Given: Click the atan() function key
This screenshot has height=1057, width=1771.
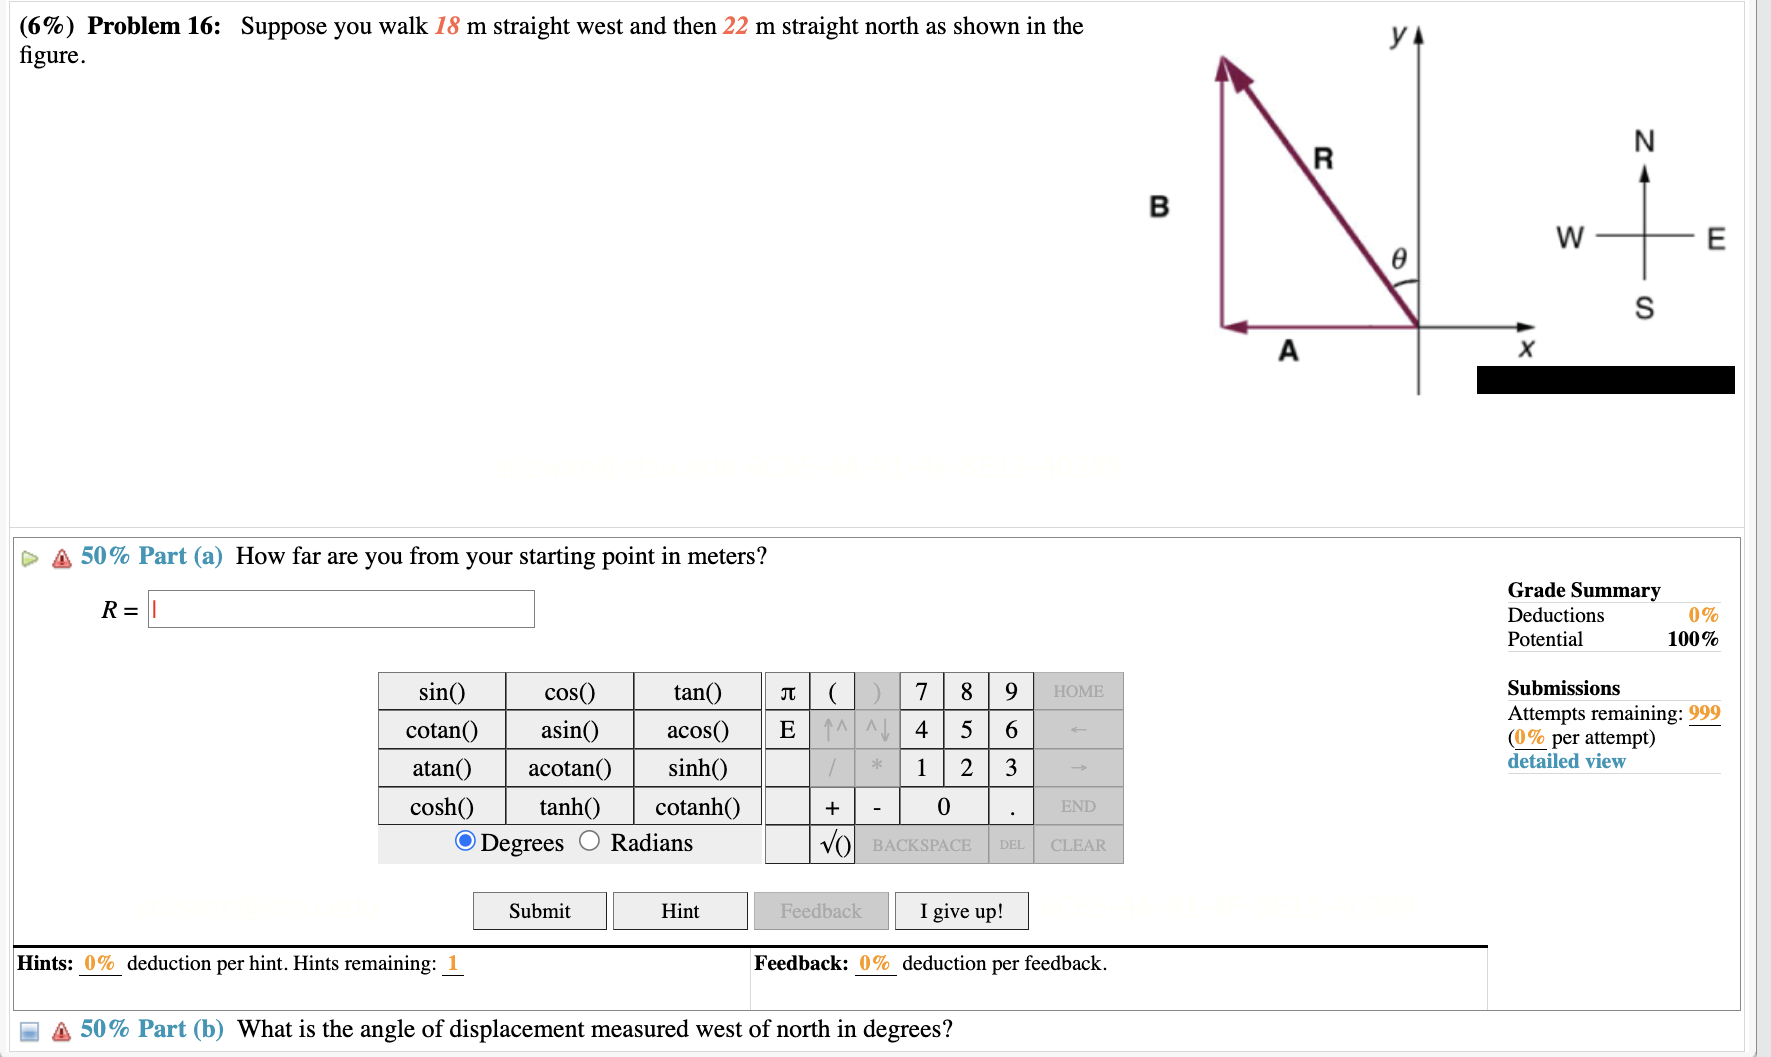Looking at the screenshot, I should (441, 768).
